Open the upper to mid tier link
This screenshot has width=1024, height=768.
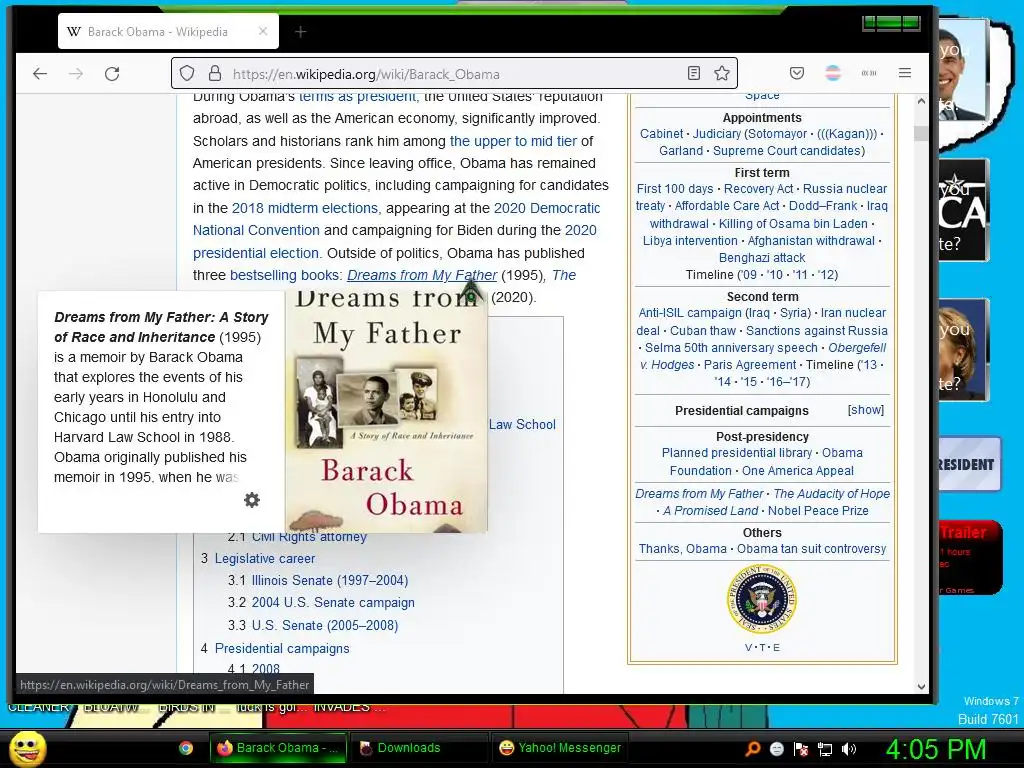513,140
